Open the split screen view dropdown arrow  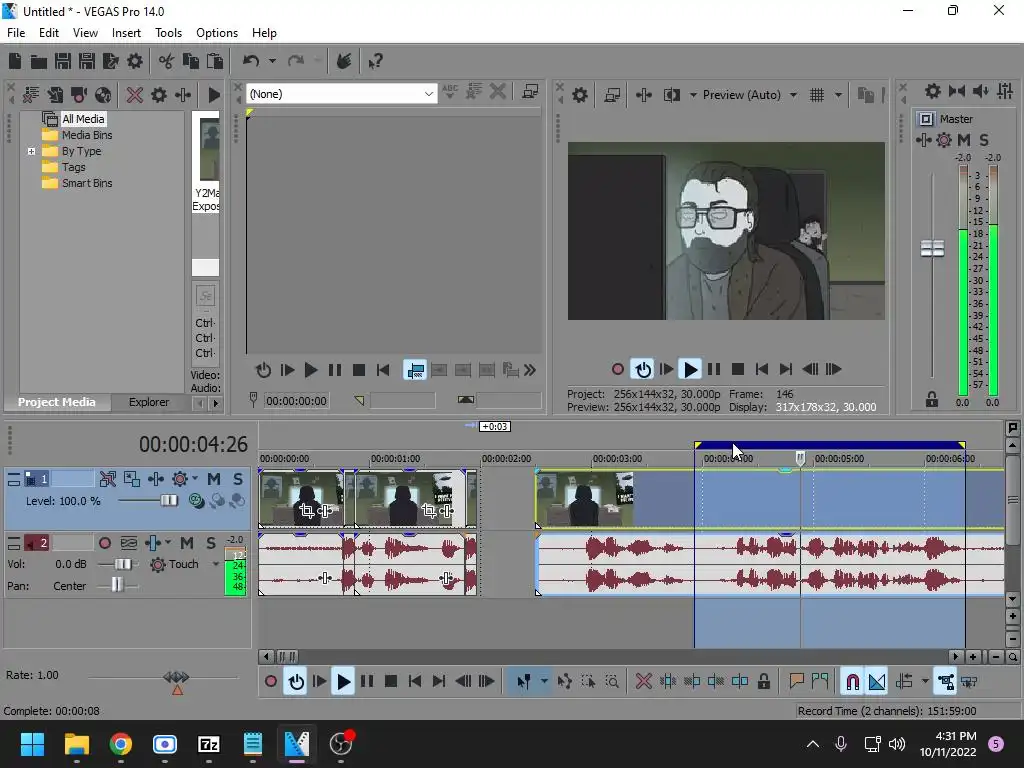[x=693, y=95]
